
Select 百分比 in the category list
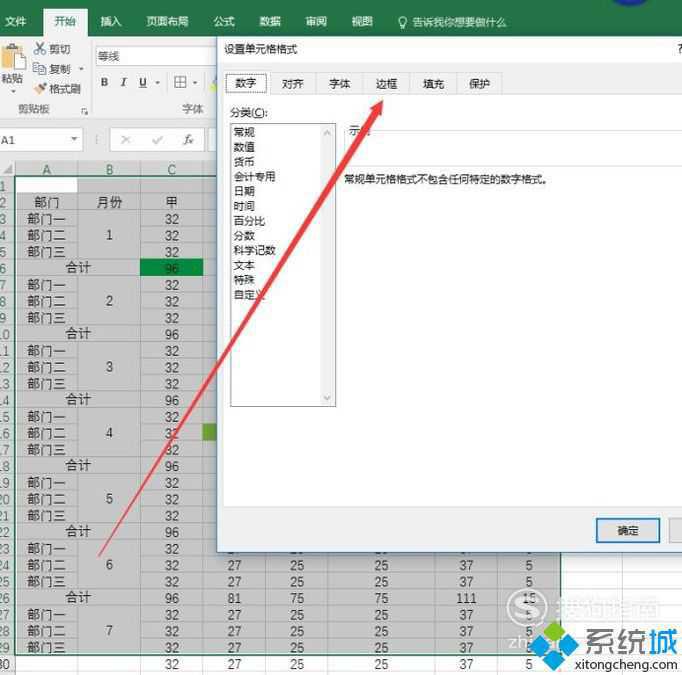pyautogui.click(x=249, y=221)
